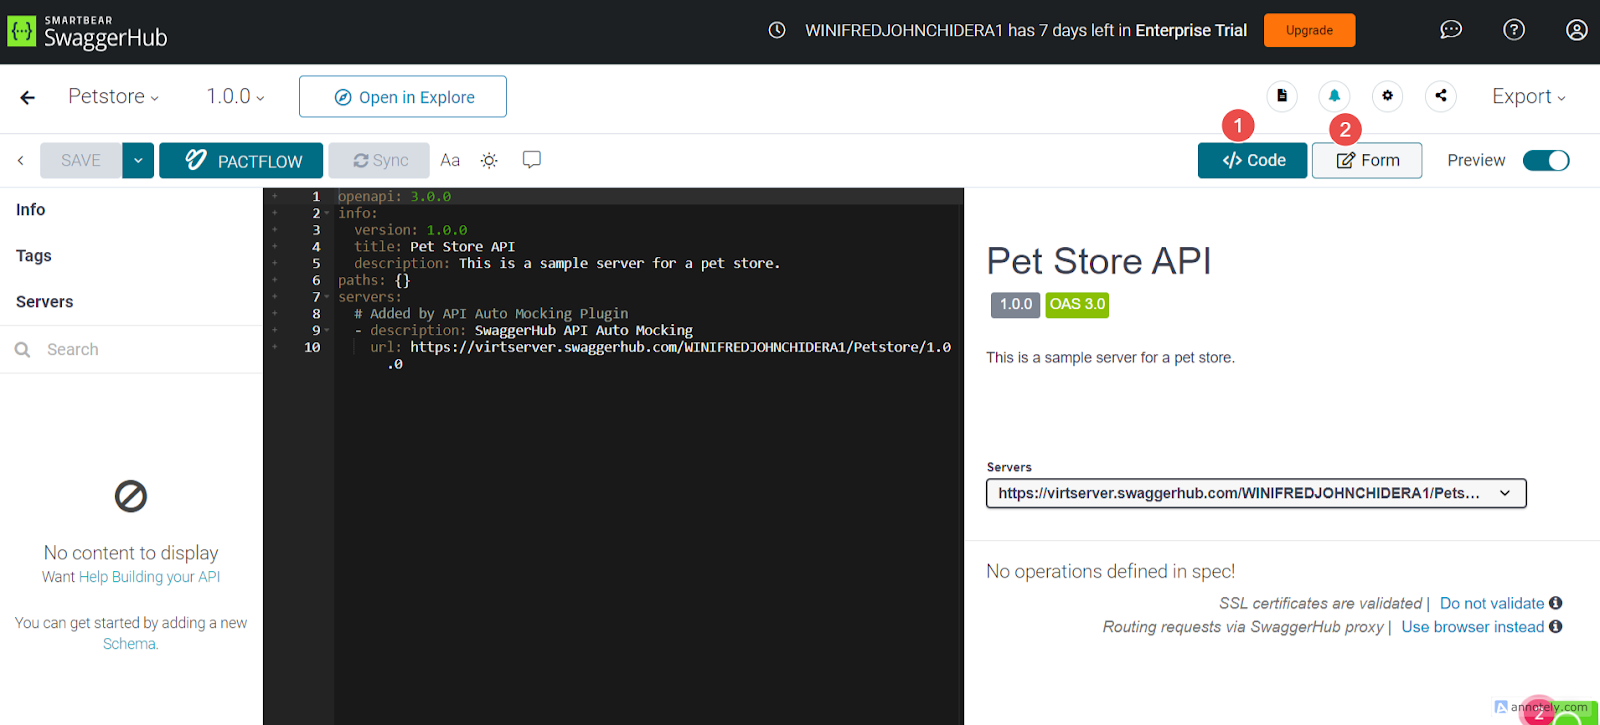The image size is (1600, 725).
Task: Open the 1.0.0 version dropdown
Action: coord(235,97)
